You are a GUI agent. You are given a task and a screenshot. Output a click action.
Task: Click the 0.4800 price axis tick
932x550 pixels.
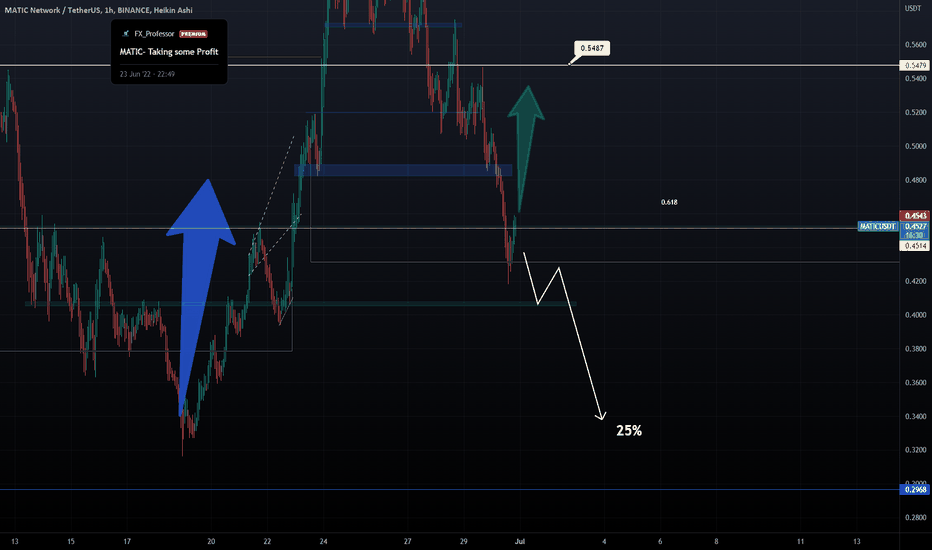[x=915, y=180]
